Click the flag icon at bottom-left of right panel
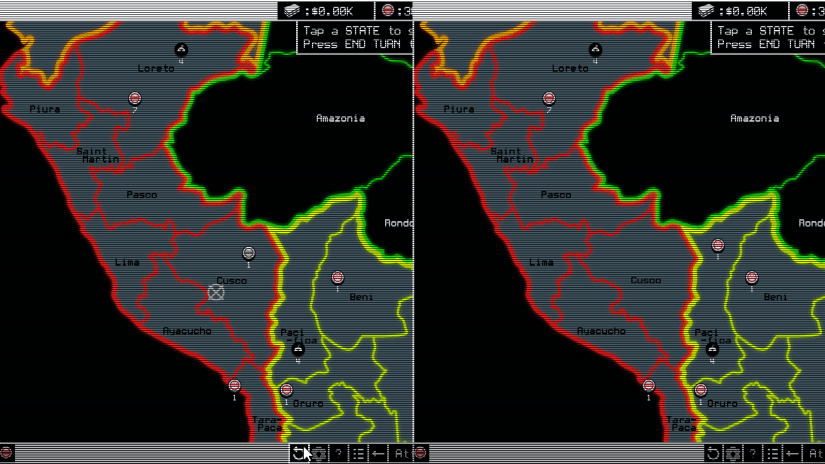The height and width of the screenshot is (464, 825). 421,453
